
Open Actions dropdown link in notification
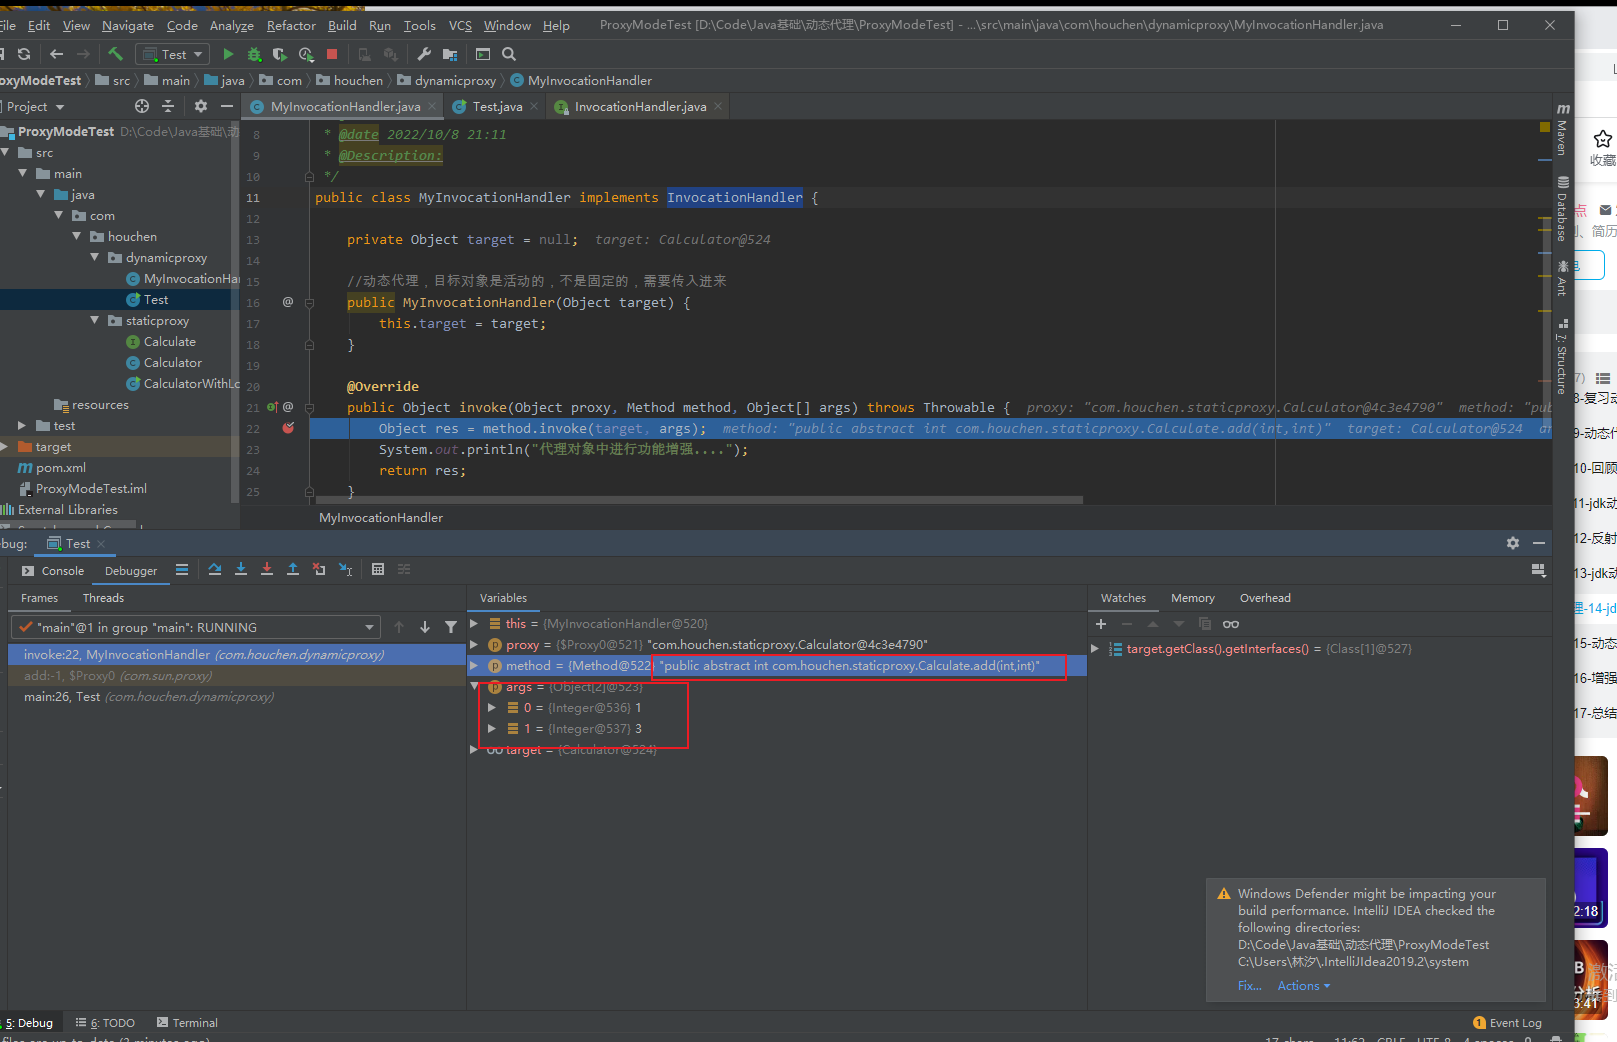pos(1304,986)
